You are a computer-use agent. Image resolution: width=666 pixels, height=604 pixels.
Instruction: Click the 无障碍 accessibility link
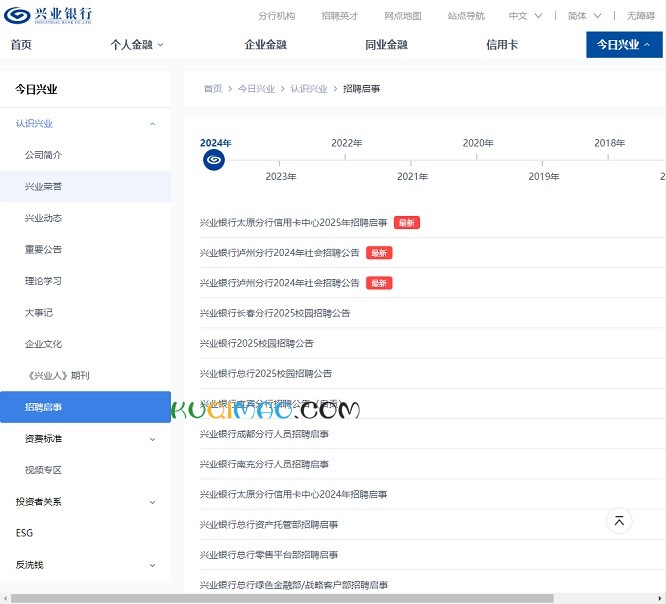click(x=641, y=16)
